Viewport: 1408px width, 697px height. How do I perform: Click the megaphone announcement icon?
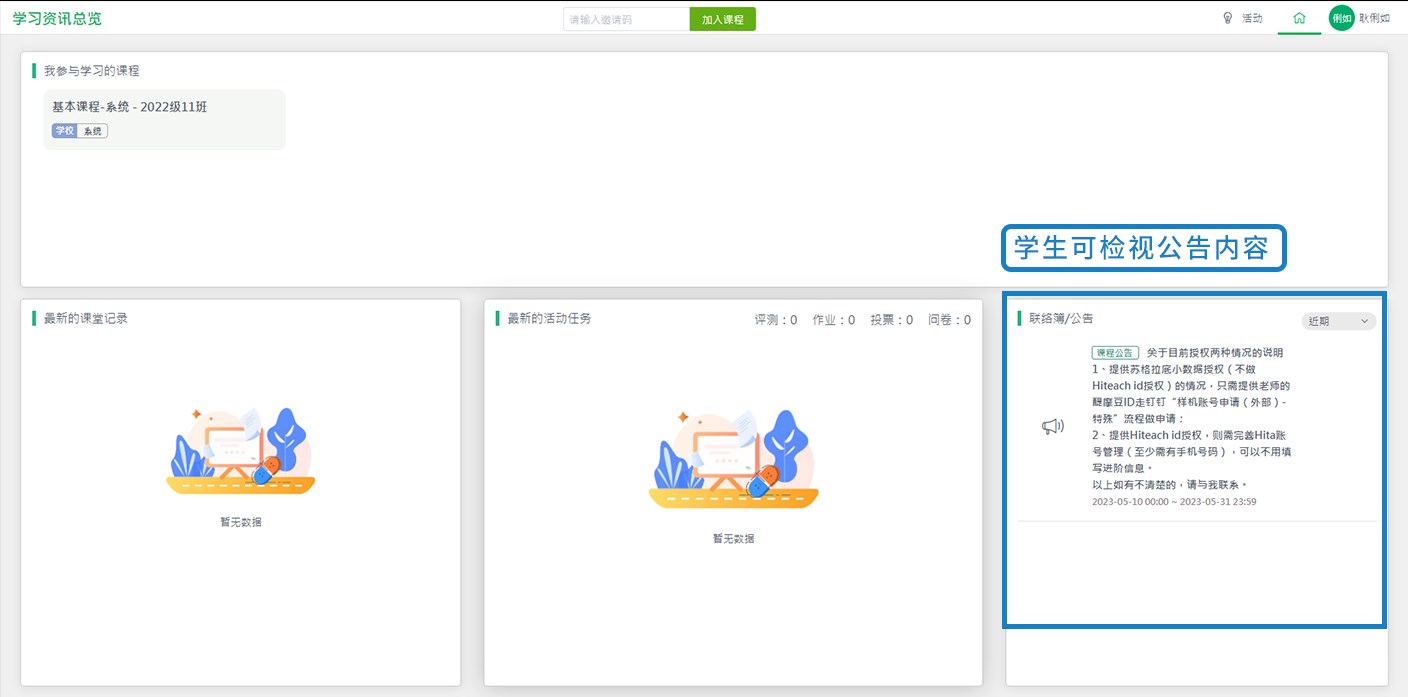tap(1052, 427)
